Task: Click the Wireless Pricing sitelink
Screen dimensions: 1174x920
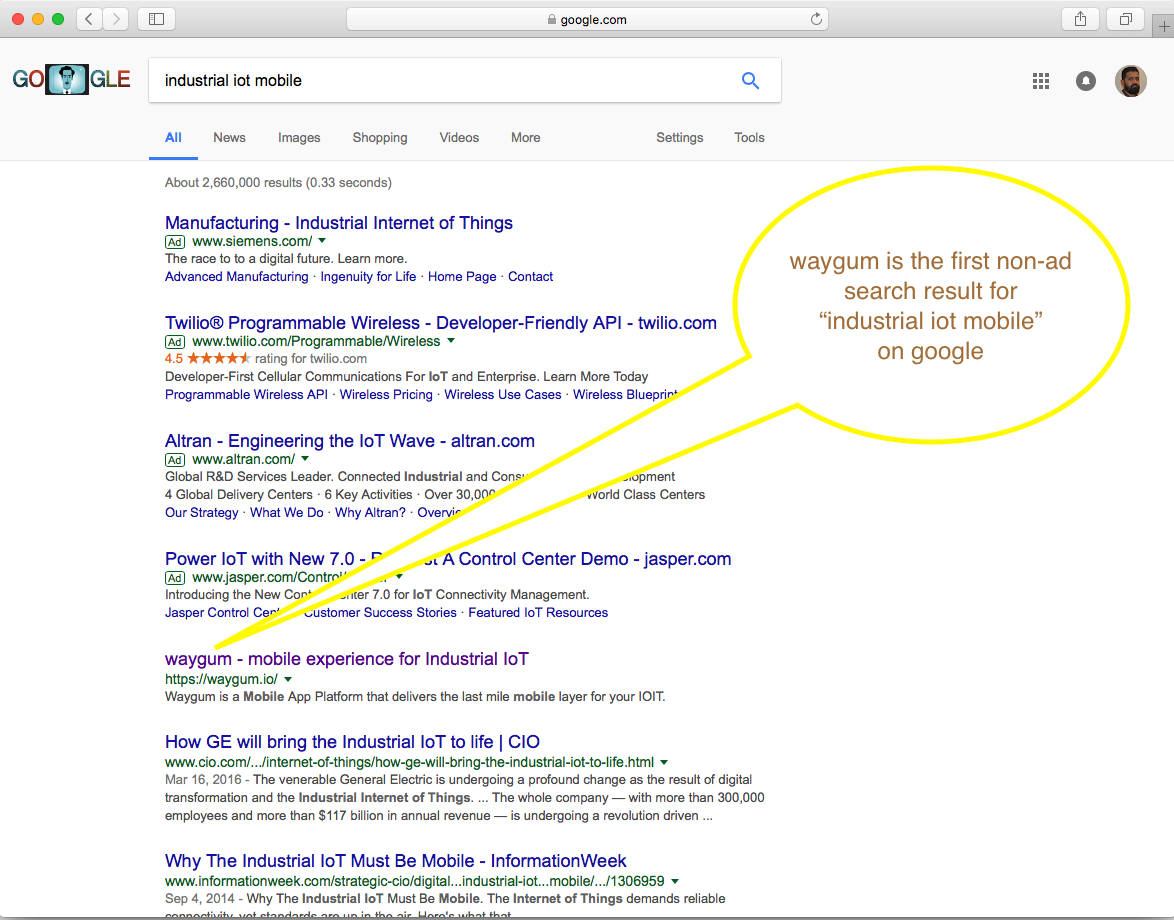Action: click(x=386, y=394)
